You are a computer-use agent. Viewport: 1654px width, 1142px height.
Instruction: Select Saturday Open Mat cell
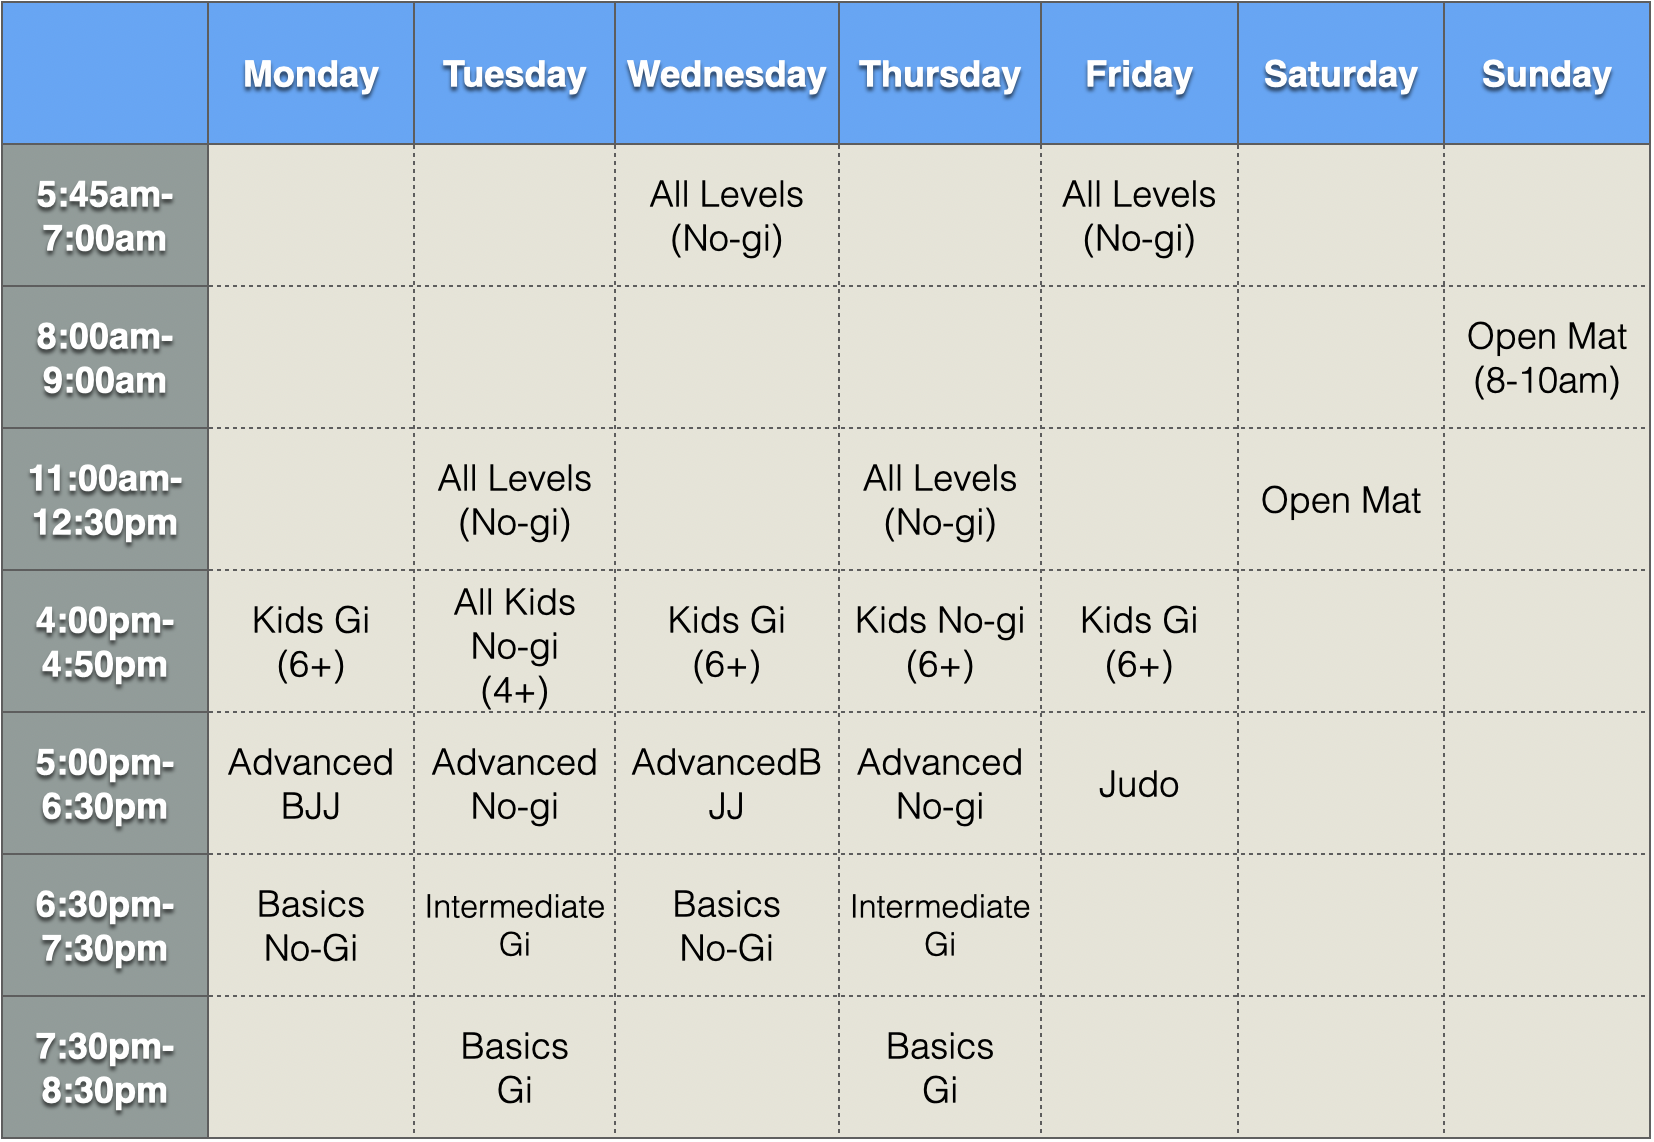tap(1341, 500)
